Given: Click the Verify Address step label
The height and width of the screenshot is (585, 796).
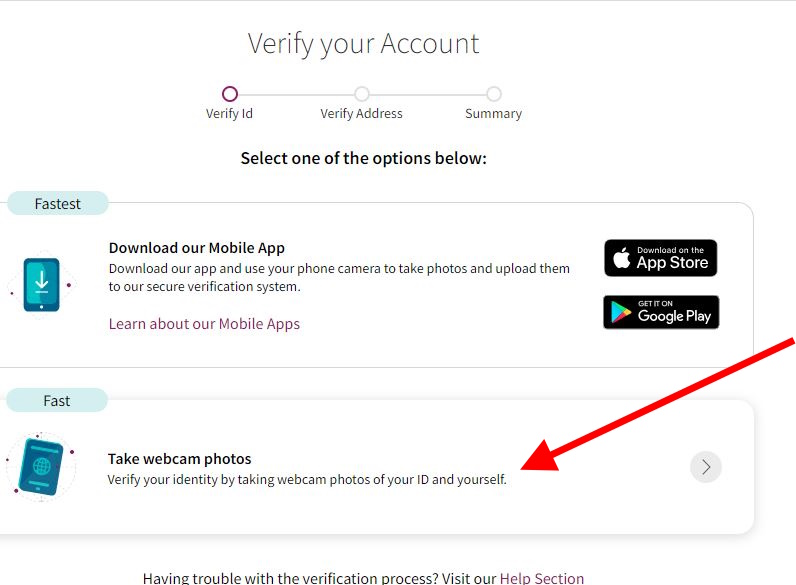Looking at the screenshot, I should (x=361, y=114).
